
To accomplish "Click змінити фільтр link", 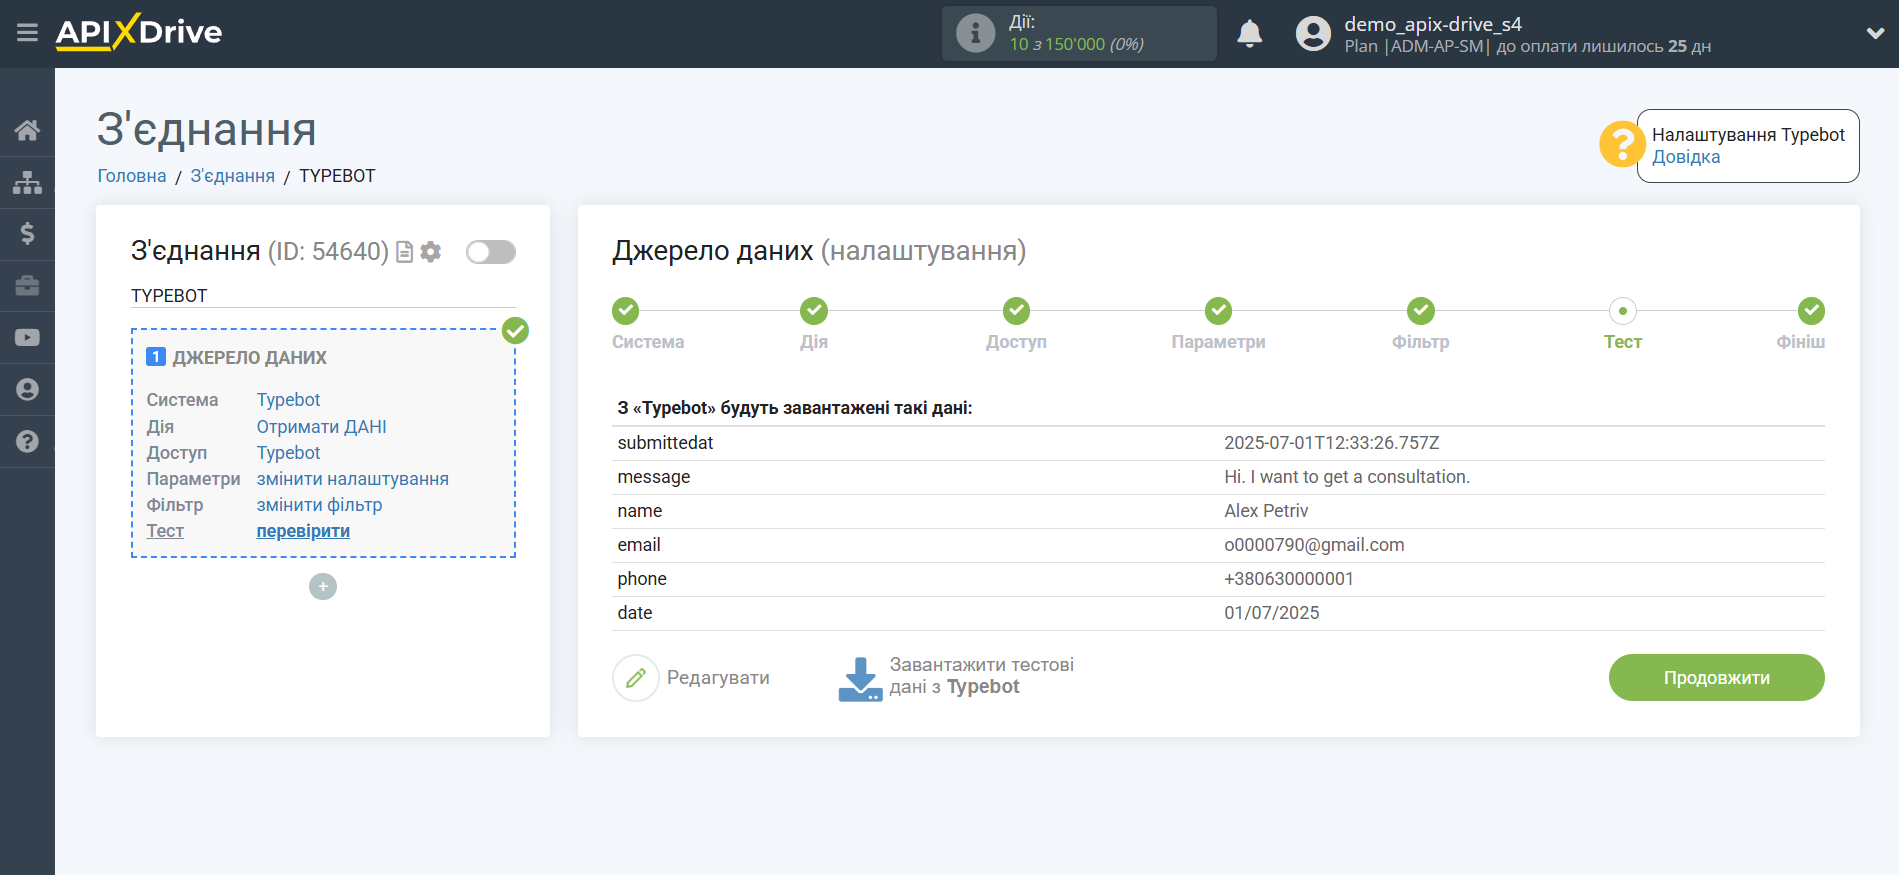I will click(x=319, y=505).
